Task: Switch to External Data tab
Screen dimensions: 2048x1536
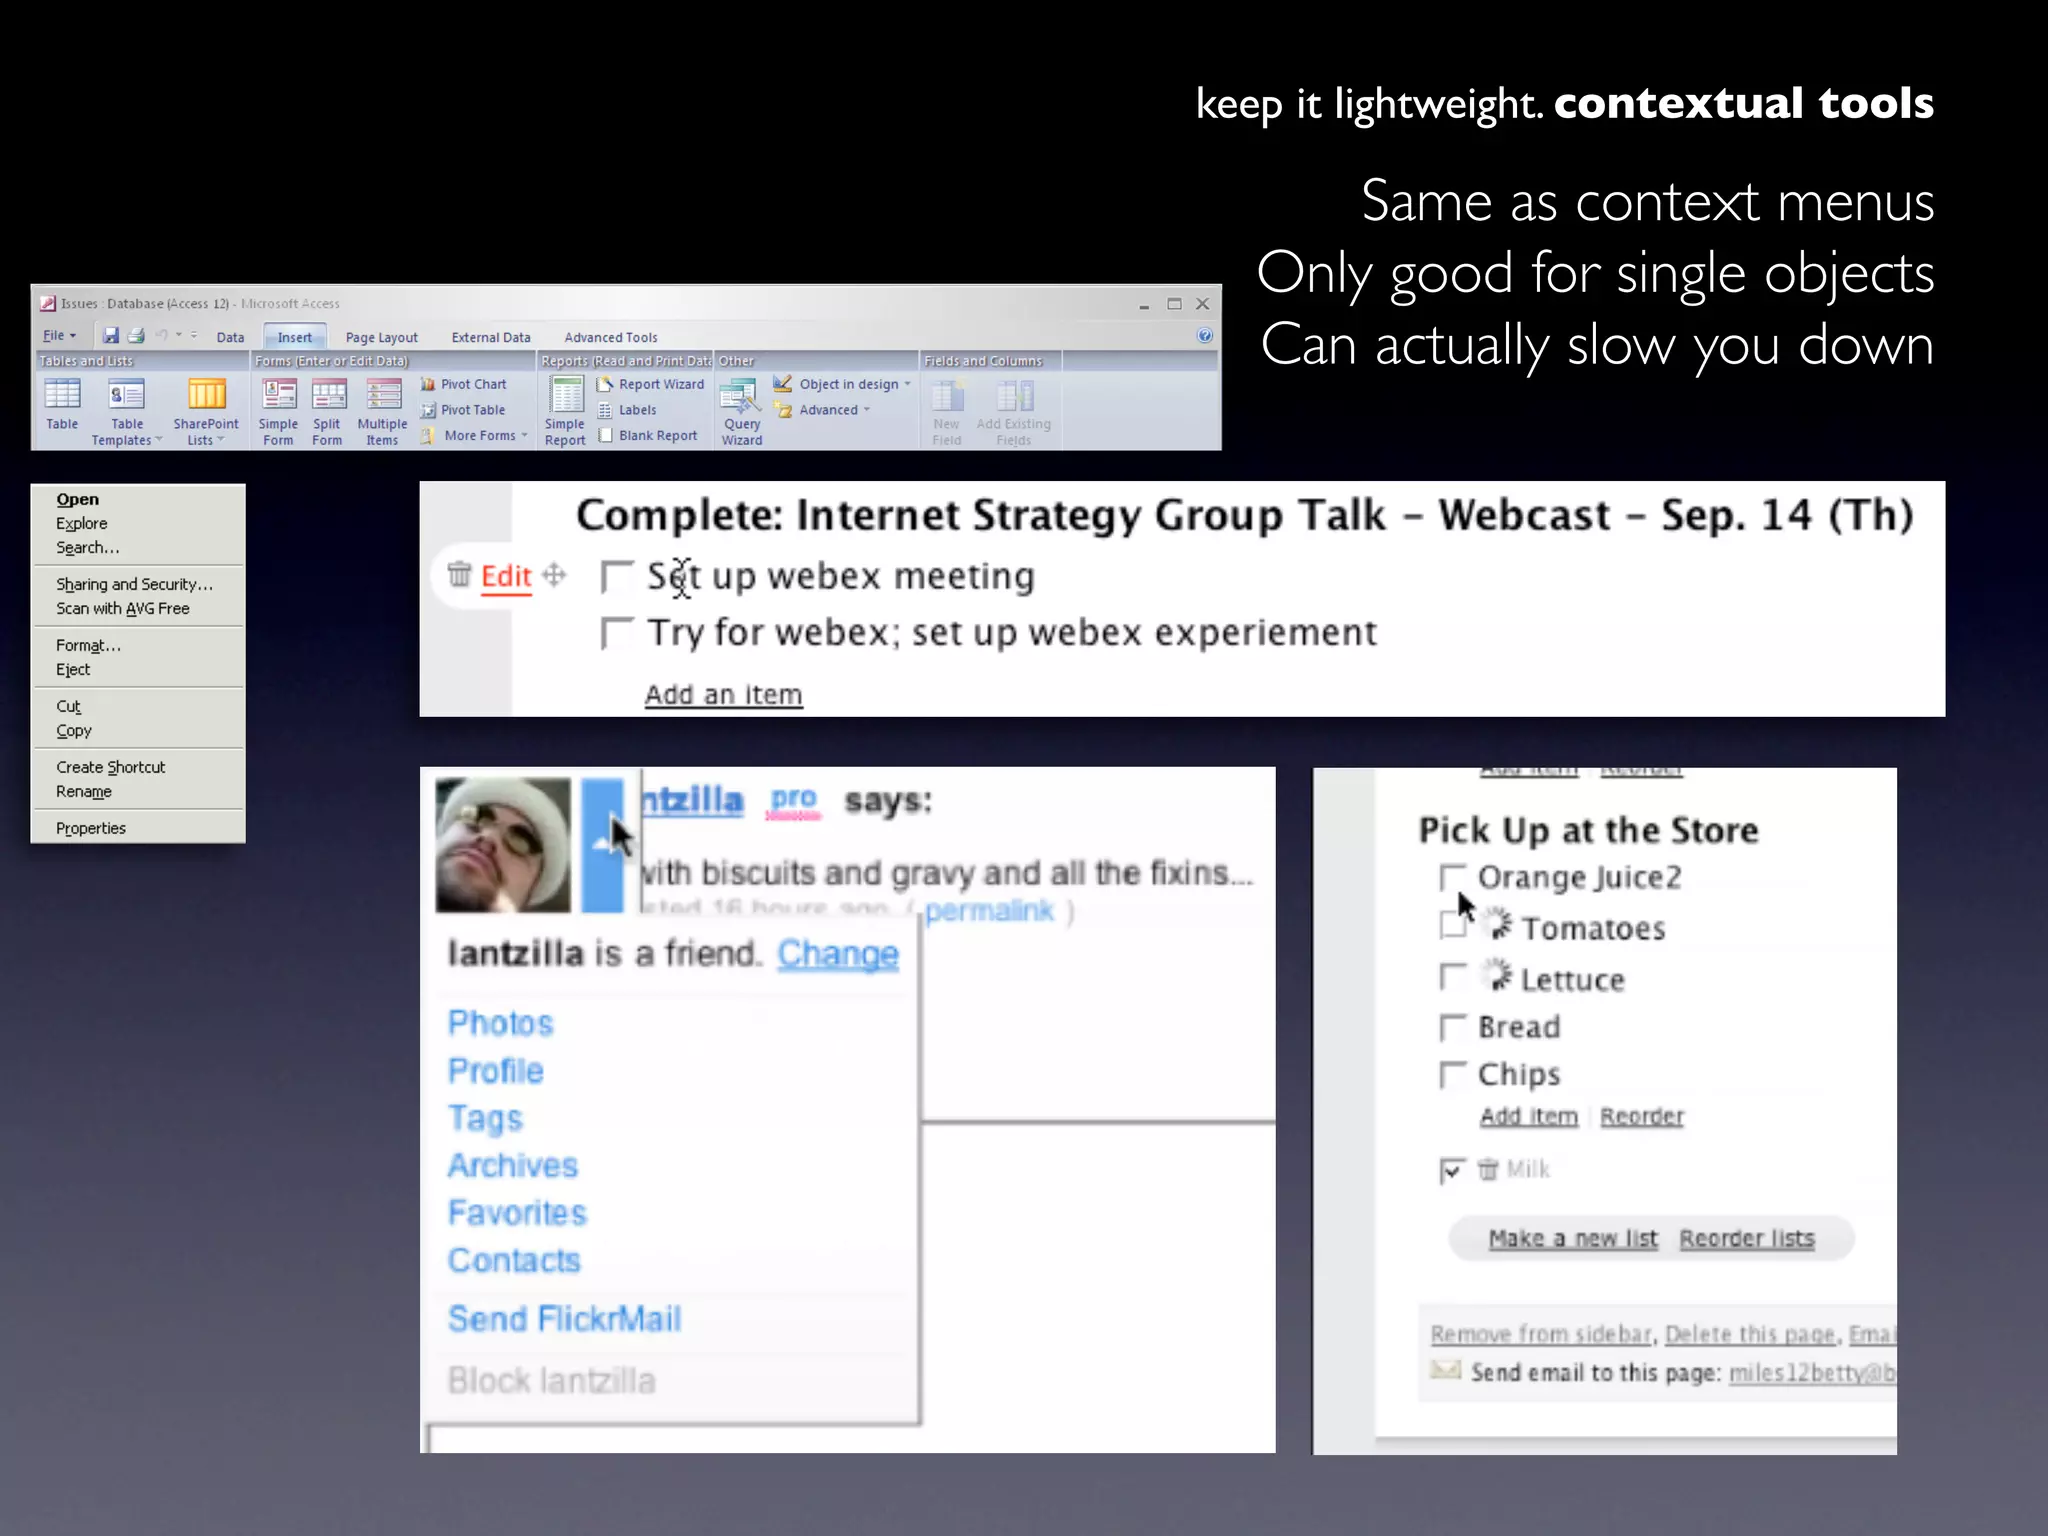Action: pyautogui.click(x=491, y=337)
